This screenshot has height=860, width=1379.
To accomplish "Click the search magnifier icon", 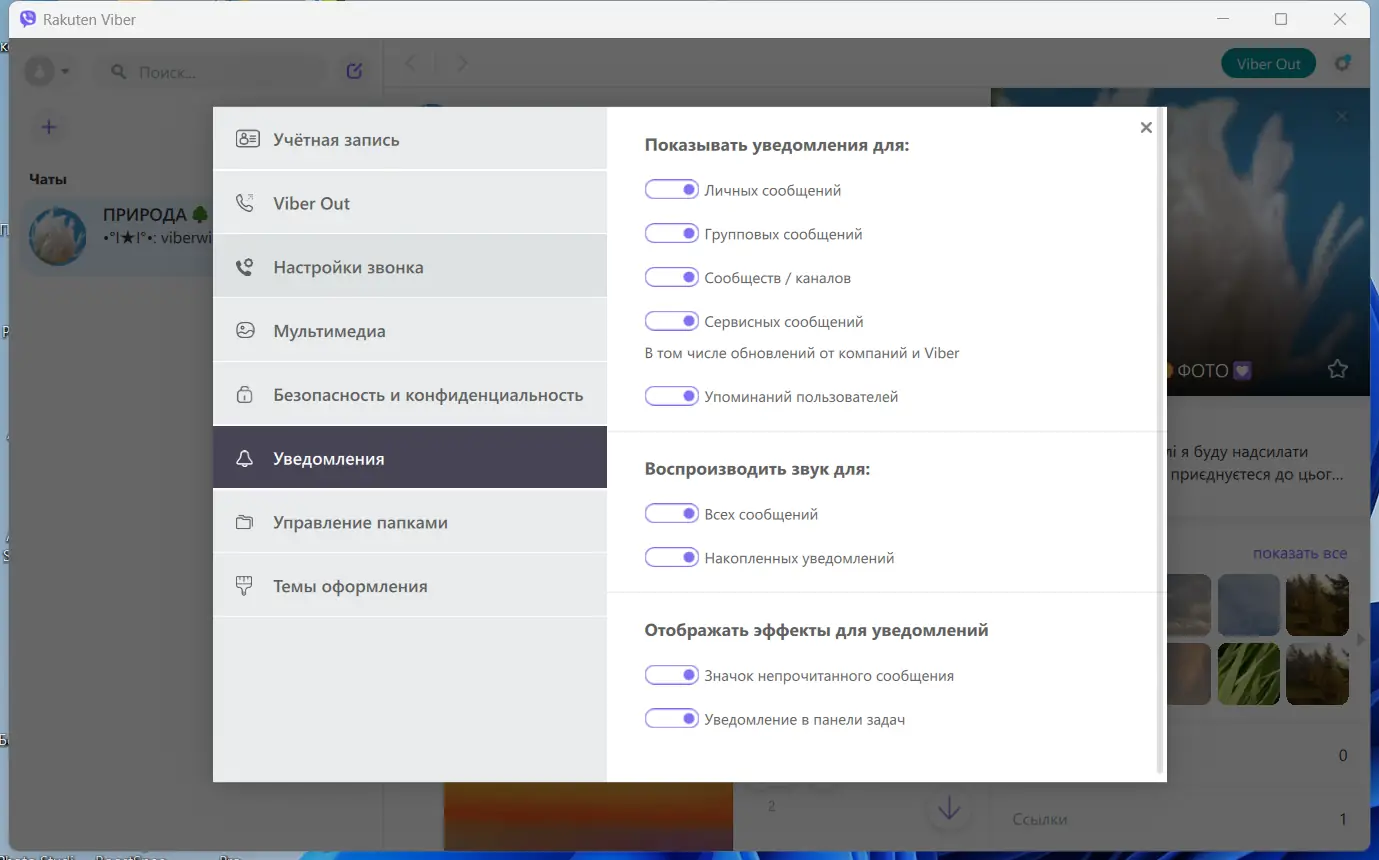I will 119,70.
